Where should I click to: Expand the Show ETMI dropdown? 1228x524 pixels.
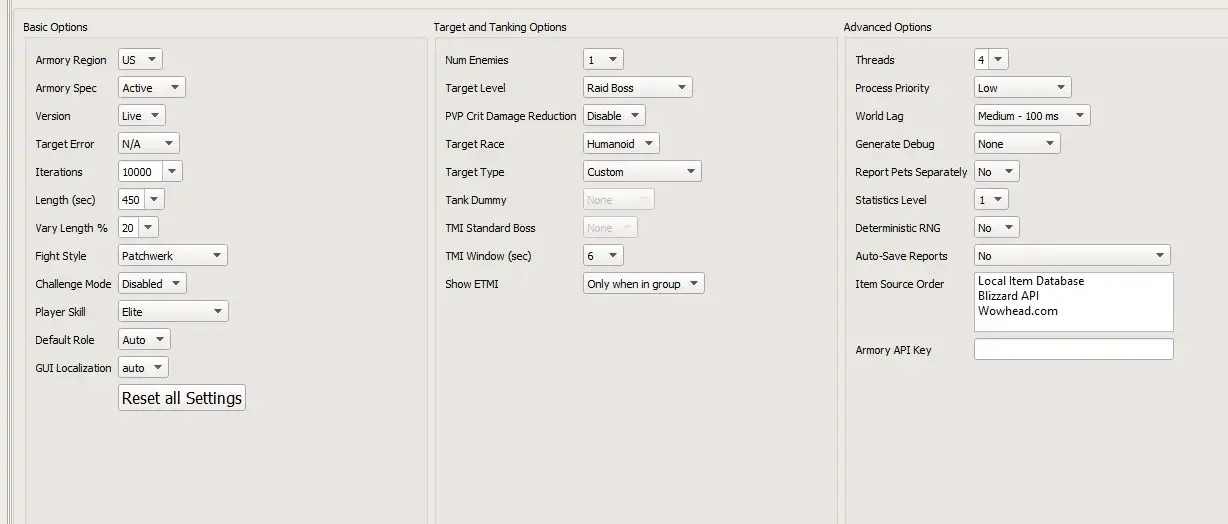pos(644,284)
